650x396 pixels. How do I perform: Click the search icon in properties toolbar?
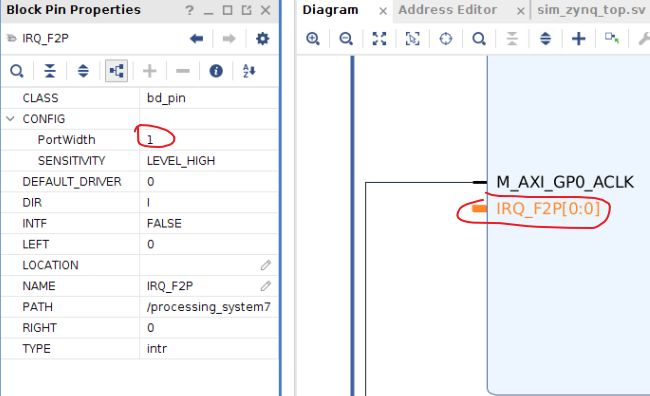[17, 71]
